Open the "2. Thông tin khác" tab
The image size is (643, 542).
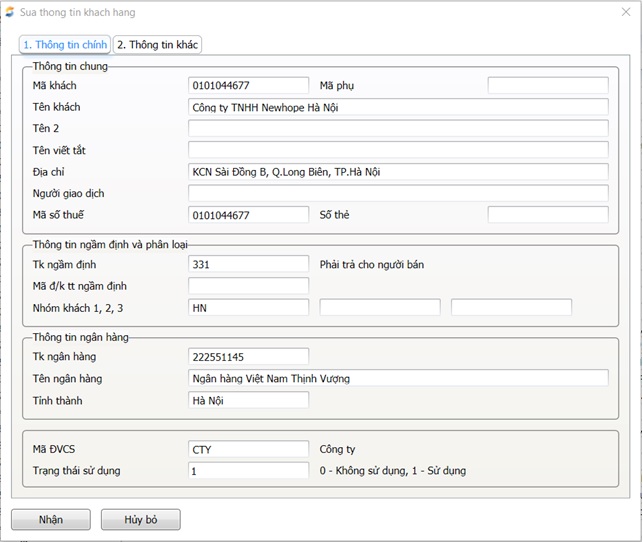click(158, 45)
